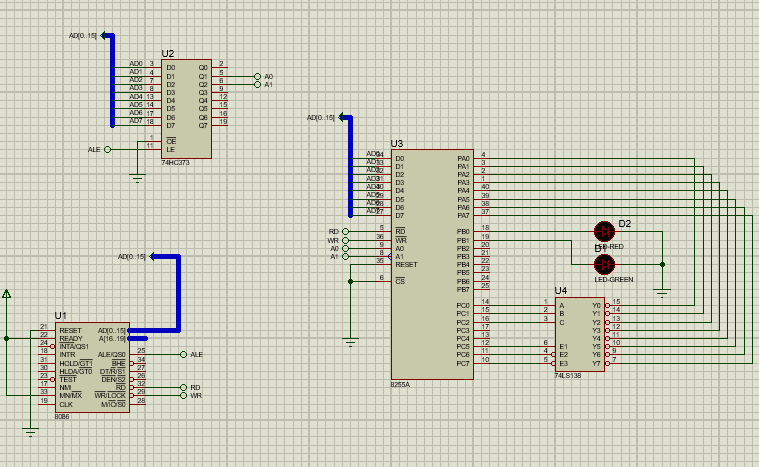Select the U2 74HC373 latch body
This screenshot has height=467, width=759.
186,109
